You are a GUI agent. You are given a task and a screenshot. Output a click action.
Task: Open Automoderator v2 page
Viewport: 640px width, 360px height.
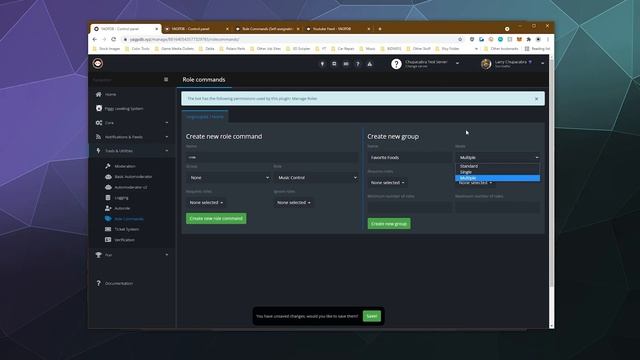coord(131,187)
